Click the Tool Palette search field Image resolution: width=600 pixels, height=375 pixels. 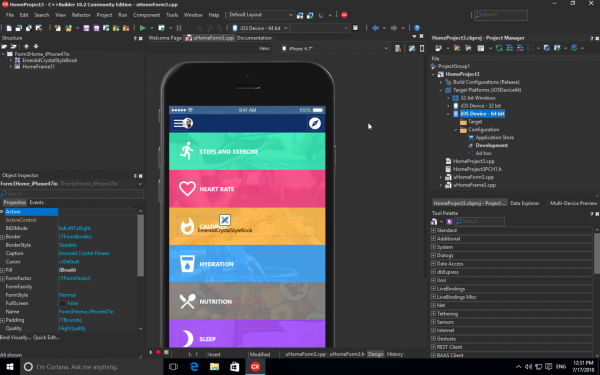click(479, 221)
